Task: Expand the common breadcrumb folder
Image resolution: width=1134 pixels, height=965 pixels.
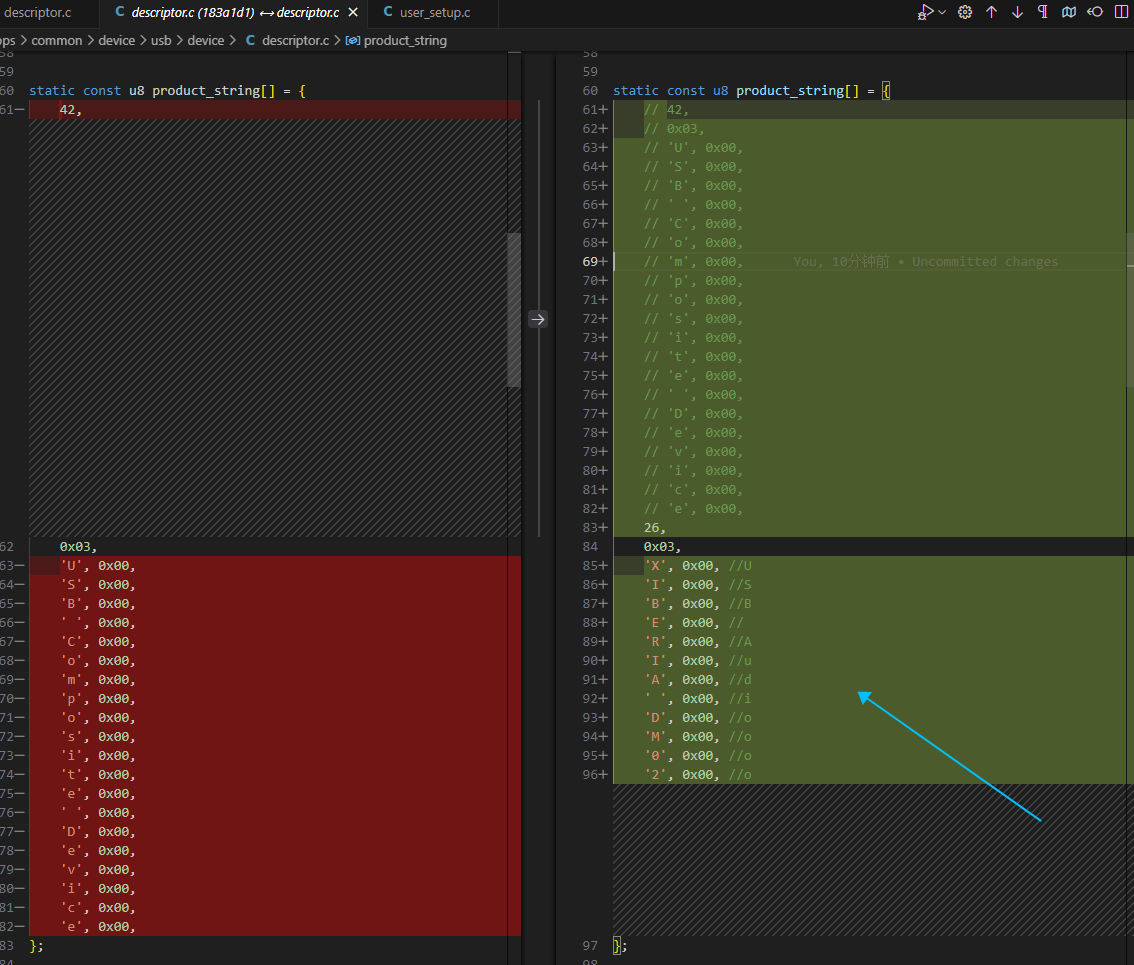Action: coord(56,41)
